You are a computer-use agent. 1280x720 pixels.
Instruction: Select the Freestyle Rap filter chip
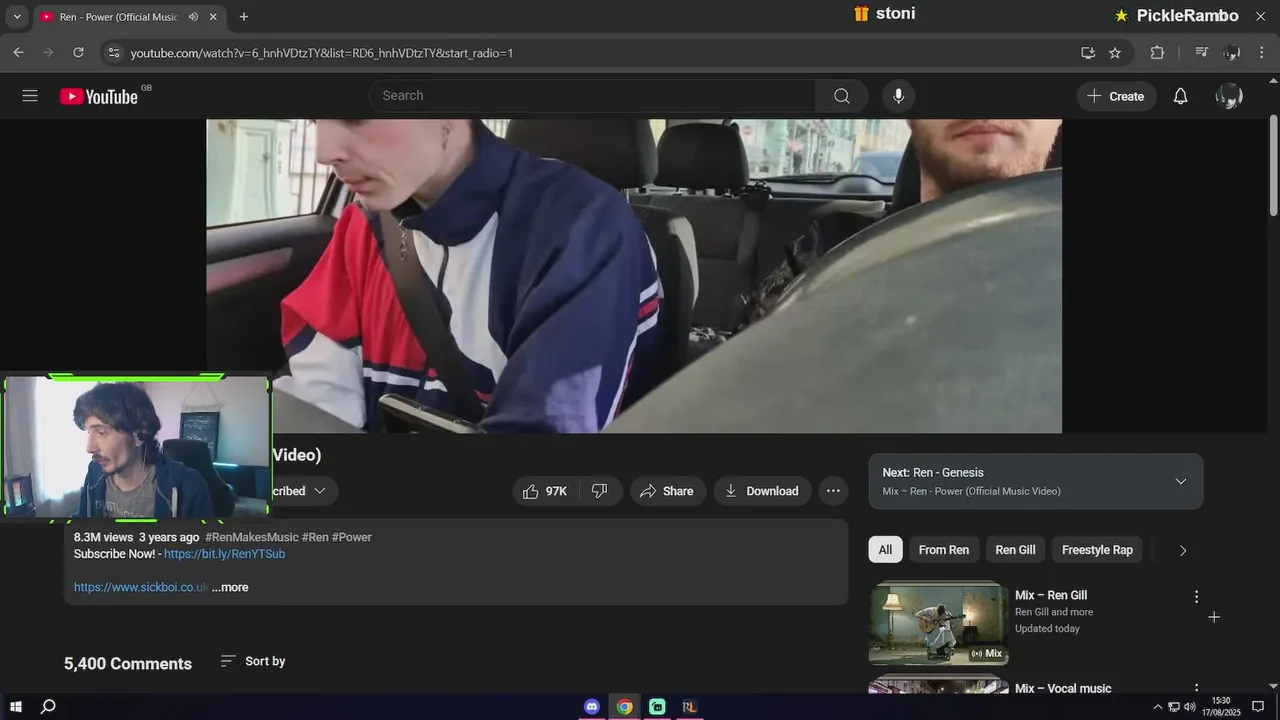pyautogui.click(x=1097, y=550)
